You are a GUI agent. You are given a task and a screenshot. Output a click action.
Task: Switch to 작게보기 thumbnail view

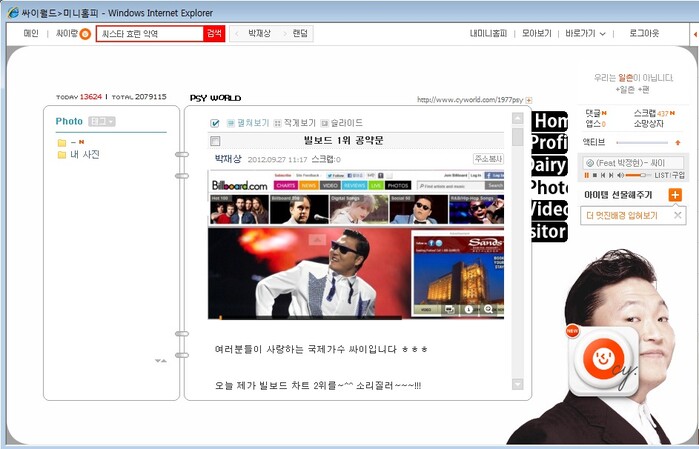(x=294, y=123)
